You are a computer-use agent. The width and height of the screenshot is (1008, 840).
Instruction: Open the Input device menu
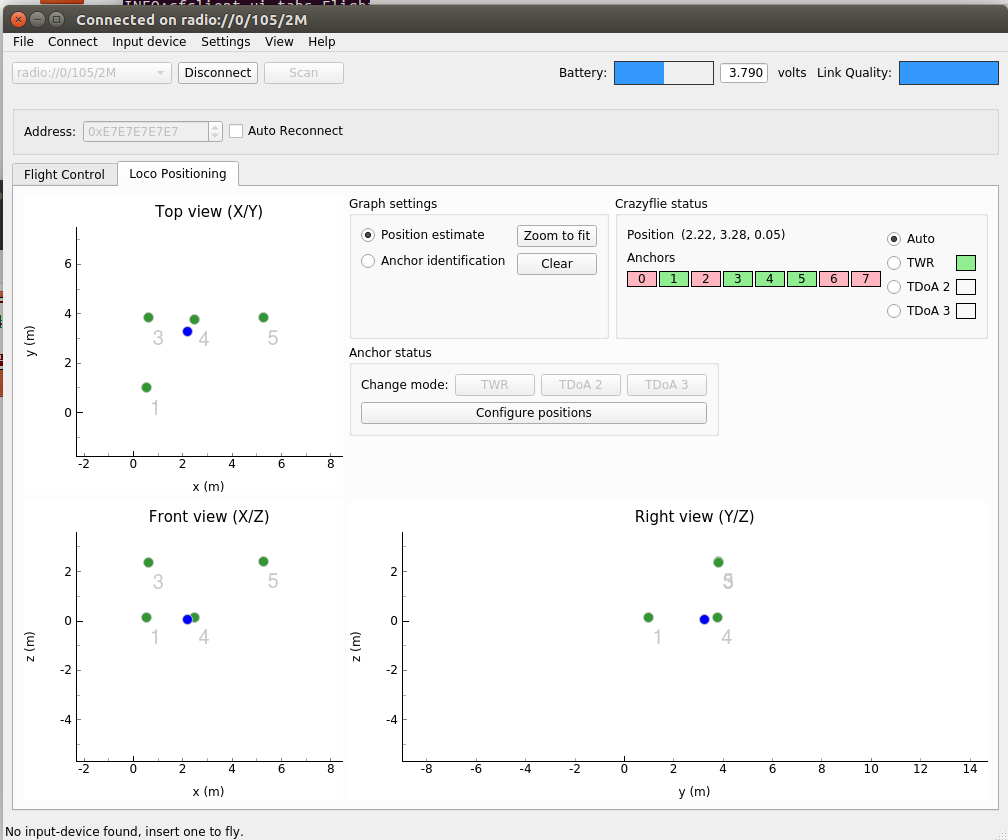(149, 42)
